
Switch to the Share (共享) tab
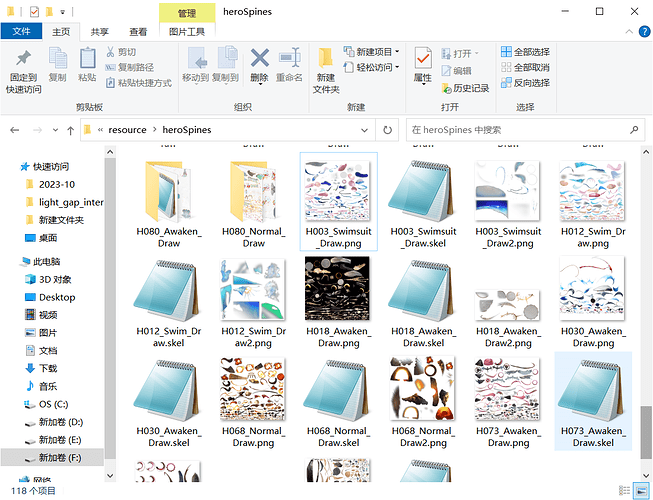(100, 32)
